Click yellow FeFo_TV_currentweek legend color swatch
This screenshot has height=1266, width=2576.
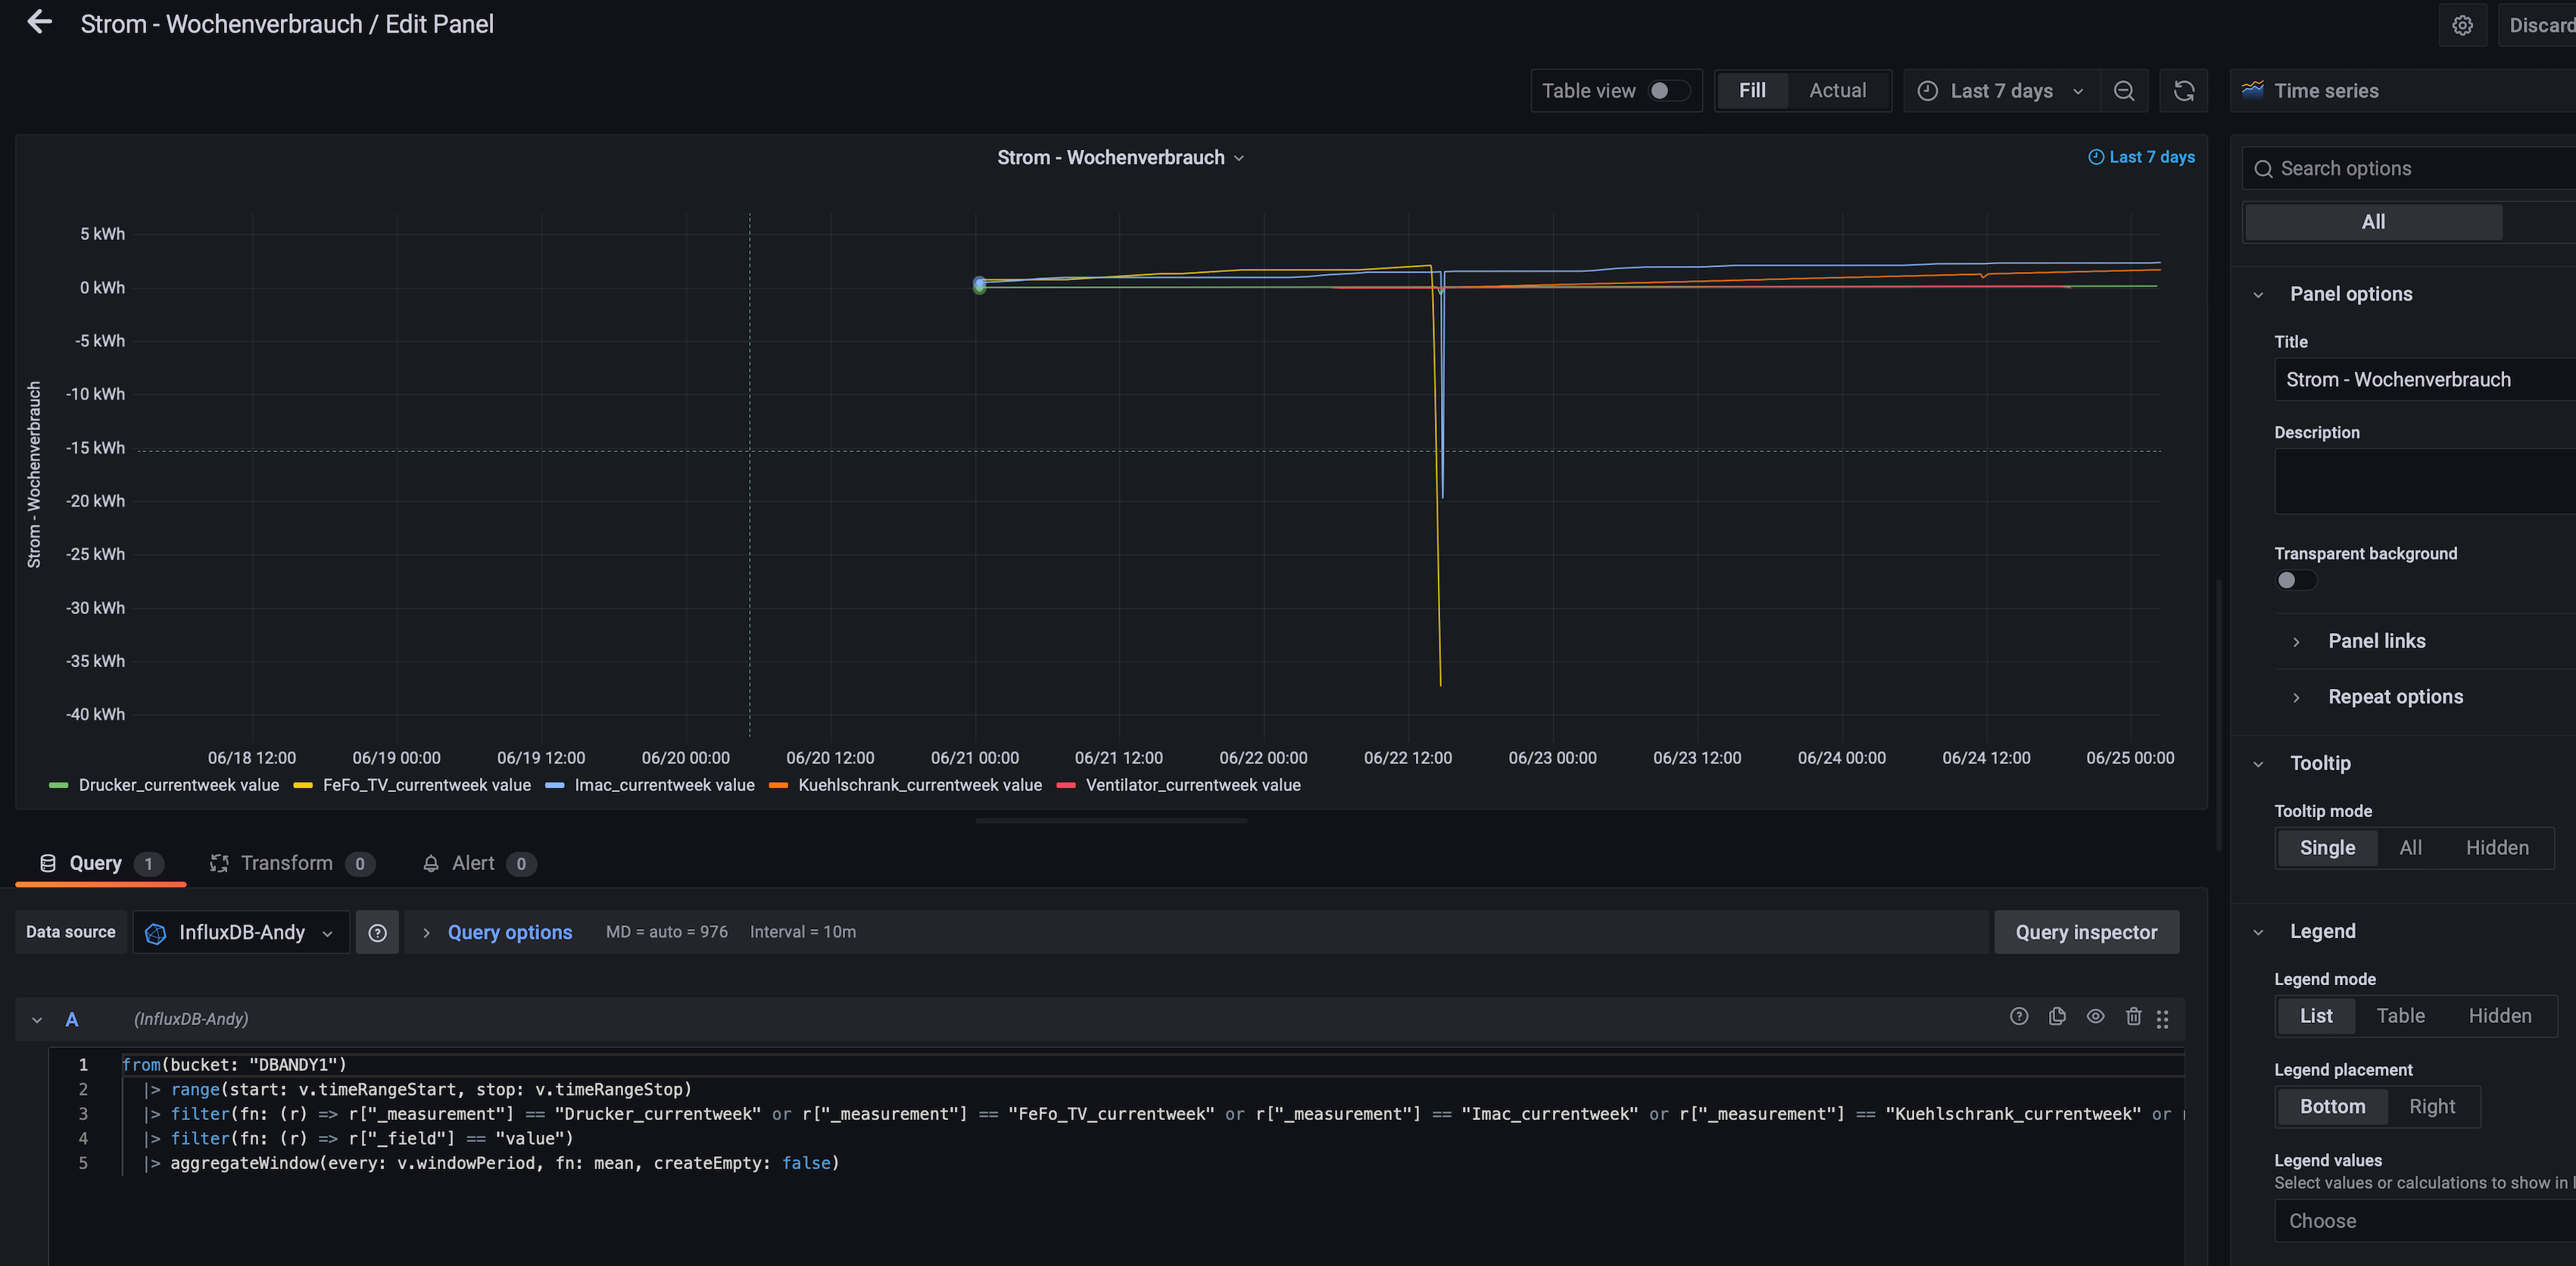coord(303,785)
